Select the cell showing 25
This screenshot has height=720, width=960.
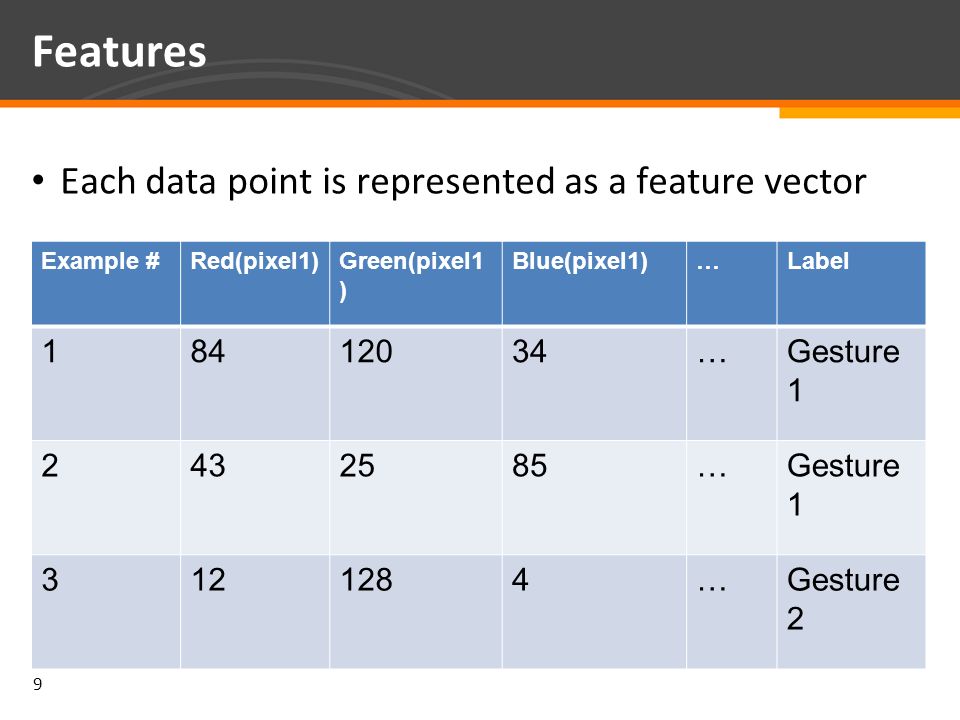416,497
